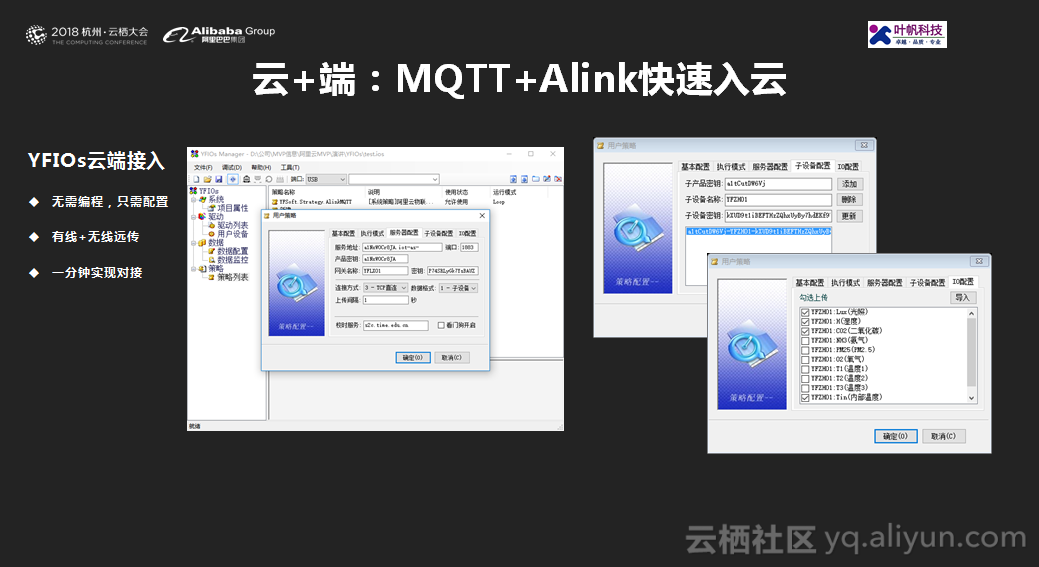Open 子设备配置 tab in IO dialog
Image resolution: width=1039 pixels, height=567 pixels.
[x=926, y=282]
